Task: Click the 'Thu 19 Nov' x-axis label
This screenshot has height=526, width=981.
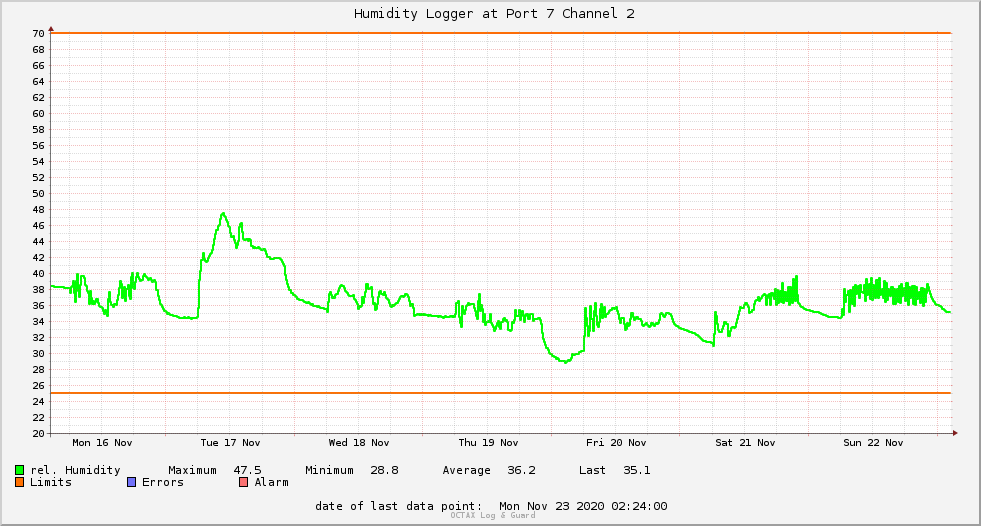Action: pos(488,443)
